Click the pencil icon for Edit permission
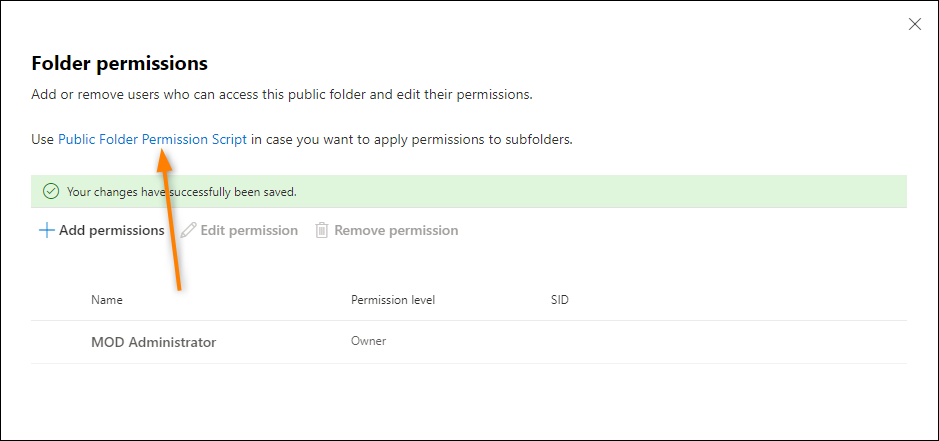This screenshot has height=441, width=939. (x=188, y=231)
